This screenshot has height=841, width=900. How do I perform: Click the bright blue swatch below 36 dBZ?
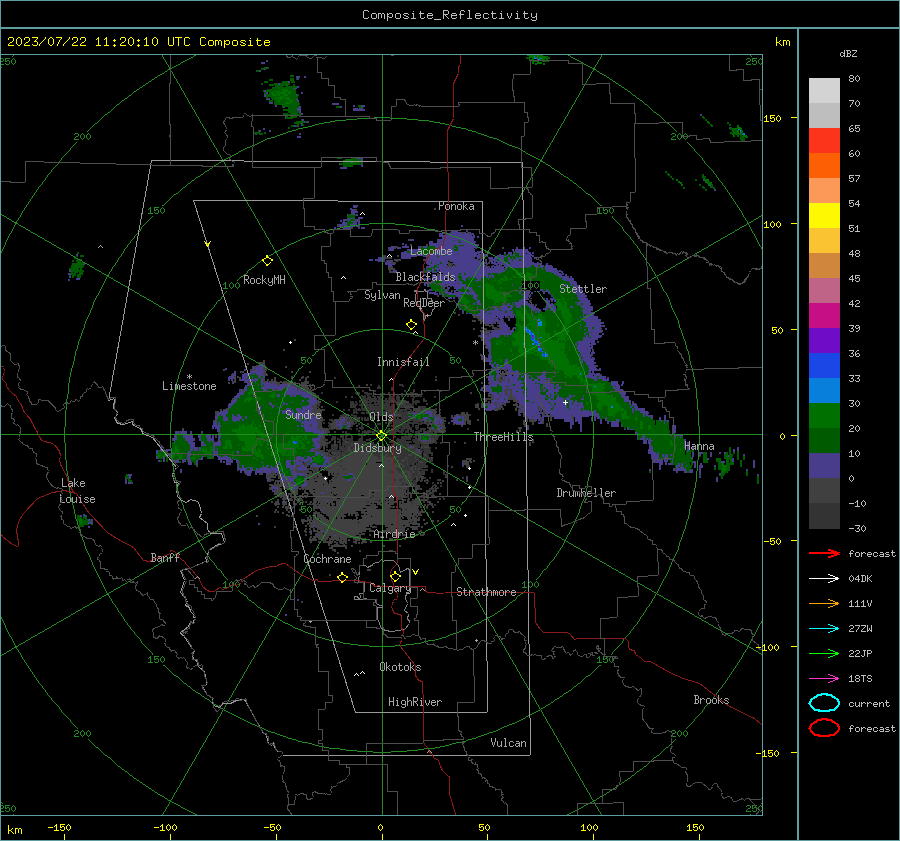[824, 366]
